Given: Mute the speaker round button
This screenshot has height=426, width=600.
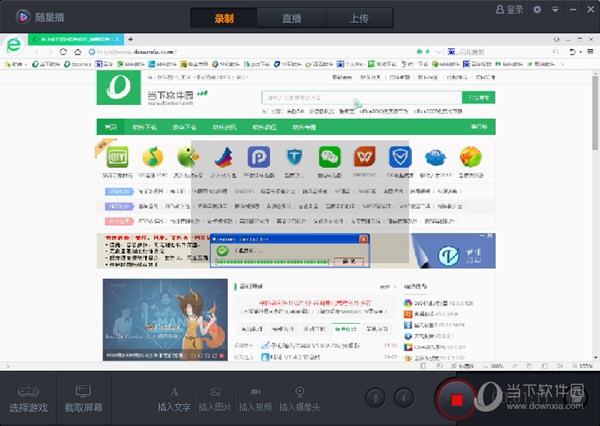Looking at the screenshot, I should coord(404,398).
